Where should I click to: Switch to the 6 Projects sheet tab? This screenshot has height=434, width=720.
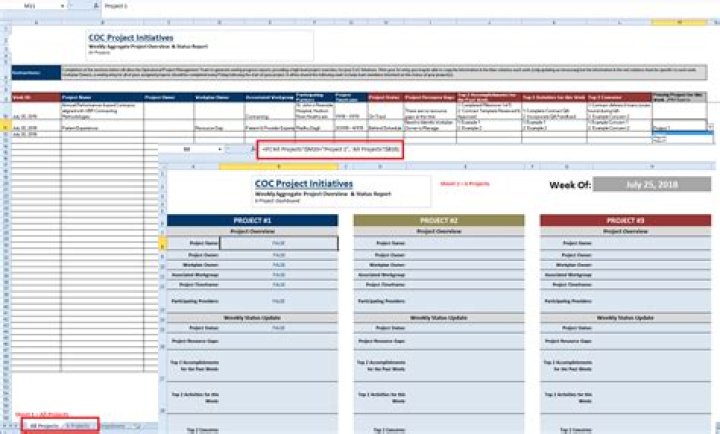(x=78, y=426)
